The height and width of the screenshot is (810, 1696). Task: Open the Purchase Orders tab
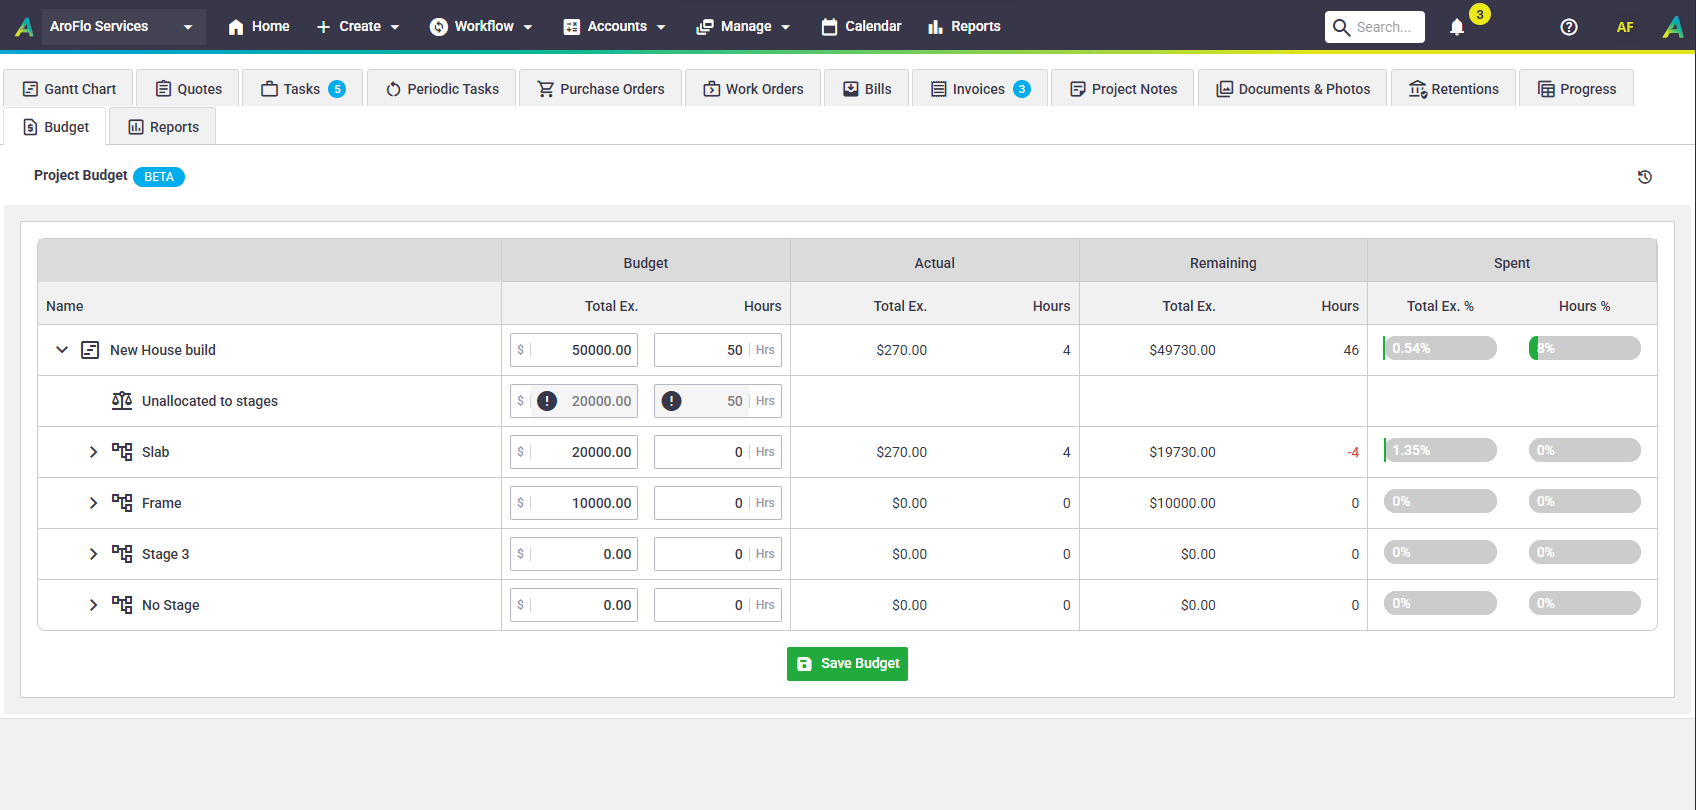[x=600, y=88]
